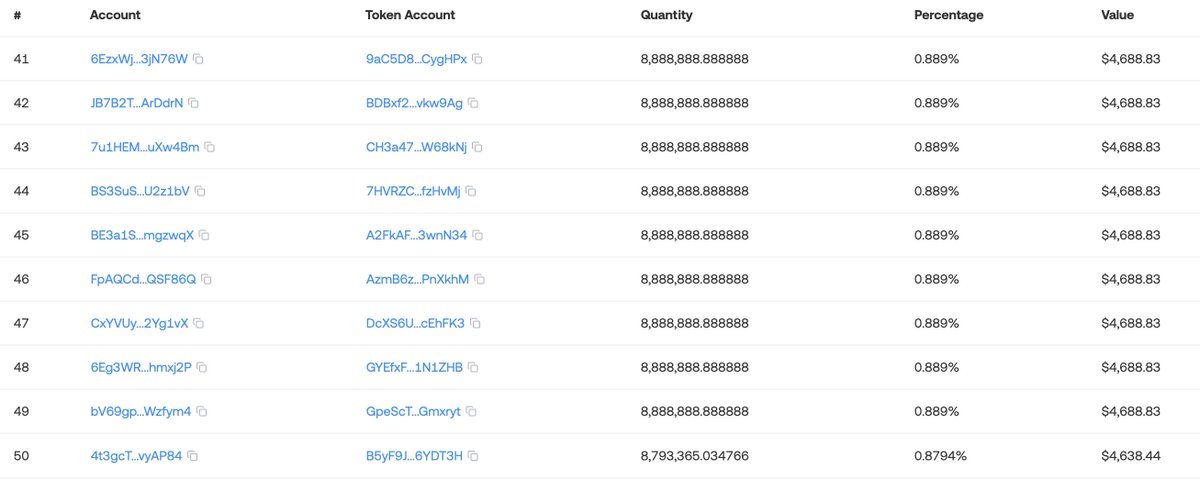The height and width of the screenshot is (480, 1200).
Task: Click the Percentage column header
Action: (948, 15)
